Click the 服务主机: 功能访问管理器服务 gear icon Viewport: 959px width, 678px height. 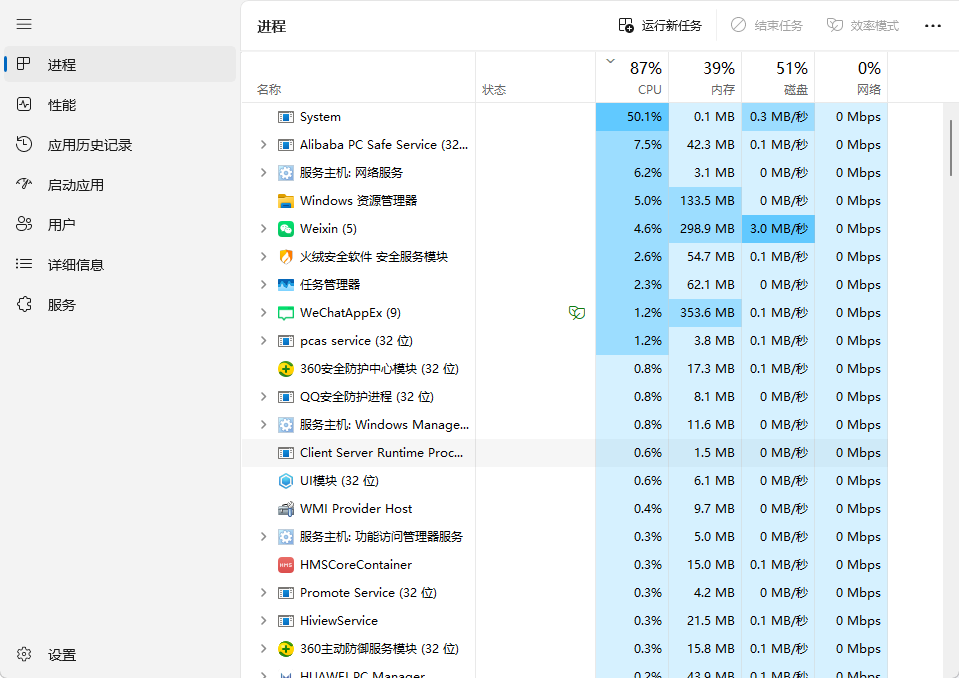tap(286, 537)
